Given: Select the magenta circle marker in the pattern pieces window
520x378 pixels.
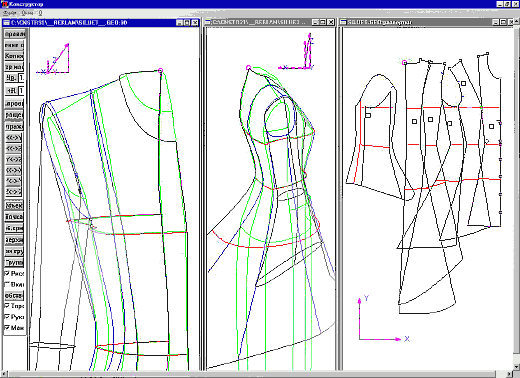Looking at the screenshot, I should [404, 62].
